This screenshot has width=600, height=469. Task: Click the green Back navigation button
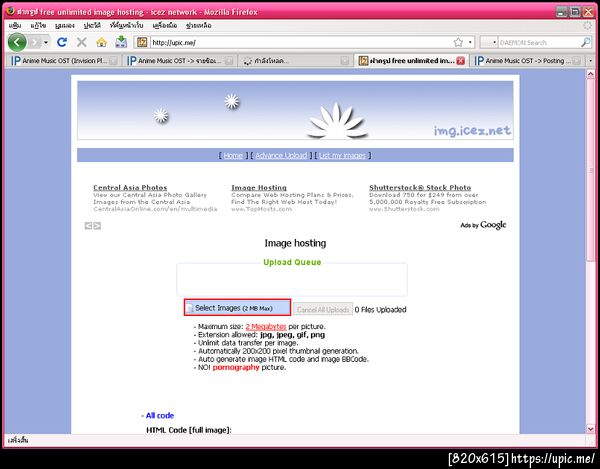pyautogui.click(x=17, y=42)
